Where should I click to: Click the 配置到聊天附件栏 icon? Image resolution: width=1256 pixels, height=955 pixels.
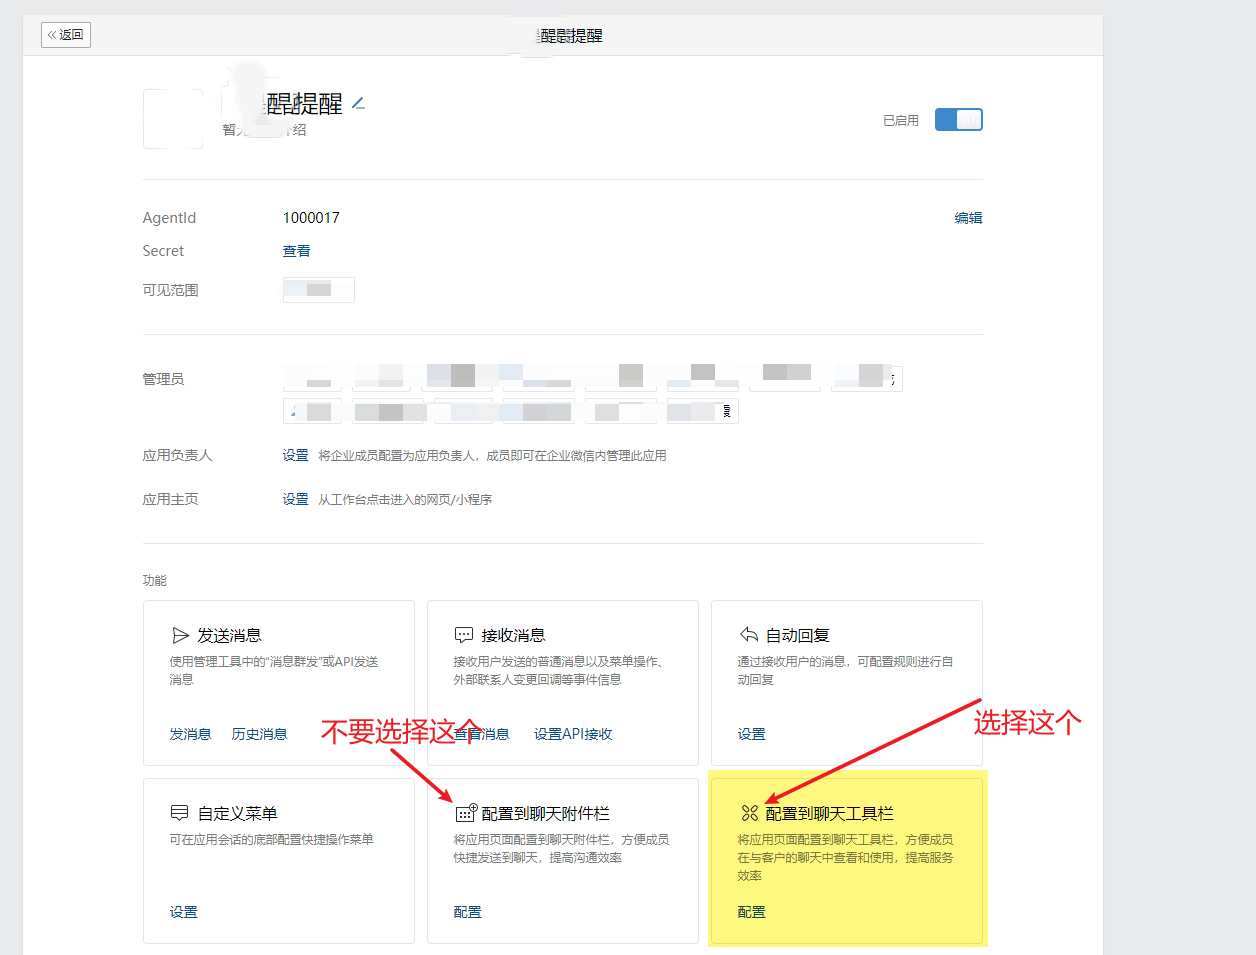(x=466, y=812)
